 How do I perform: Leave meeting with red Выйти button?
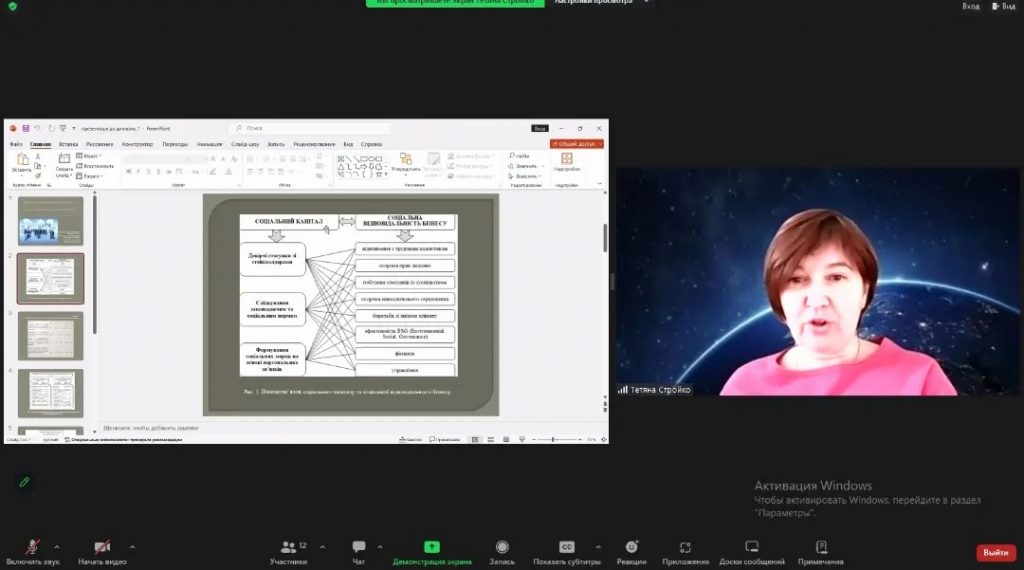[x=995, y=552]
